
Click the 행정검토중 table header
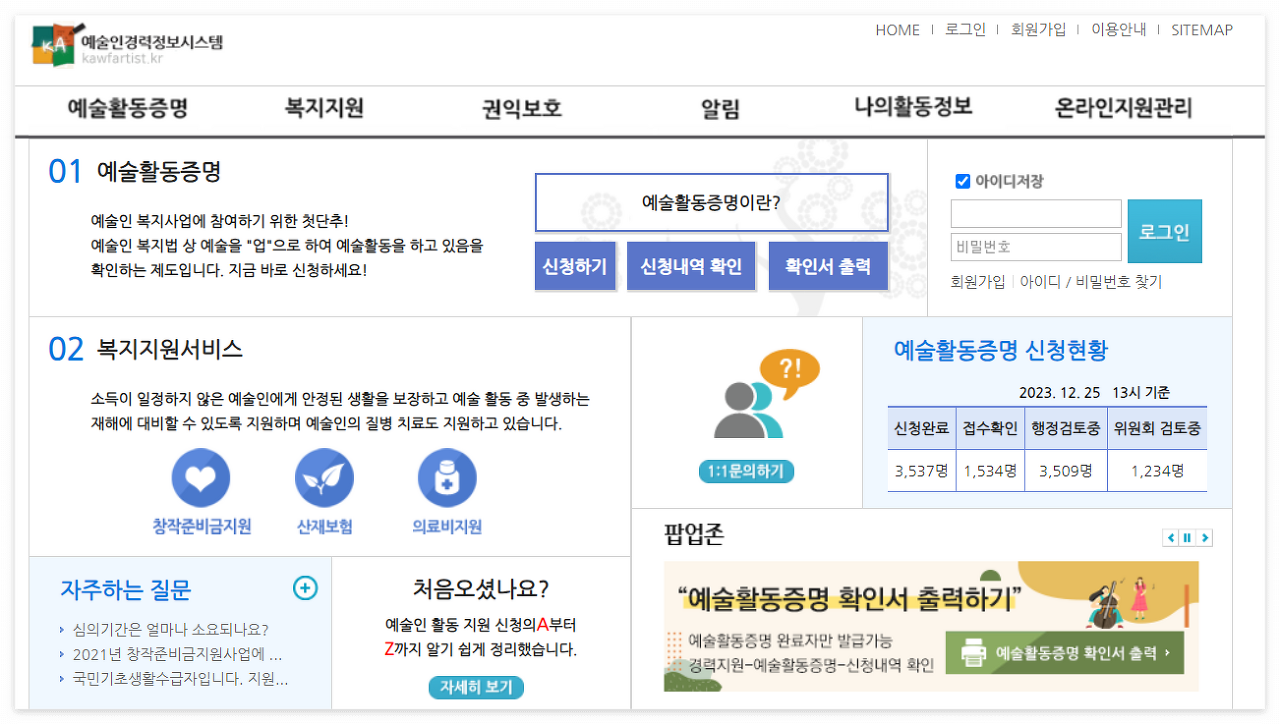1066,429
